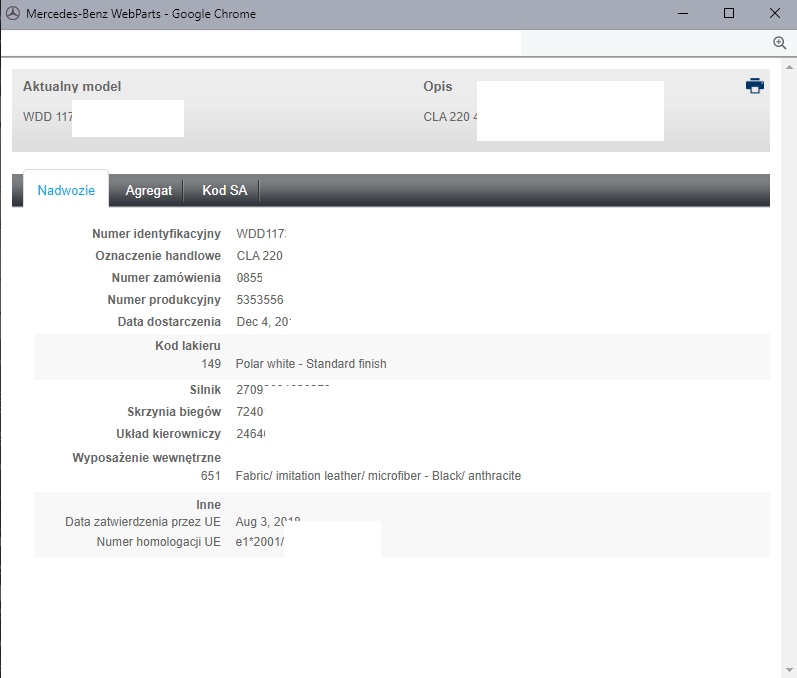Click the 'Układ kierowniczy' label
797x678 pixels.
pyautogui.click(x=168, y=434)
